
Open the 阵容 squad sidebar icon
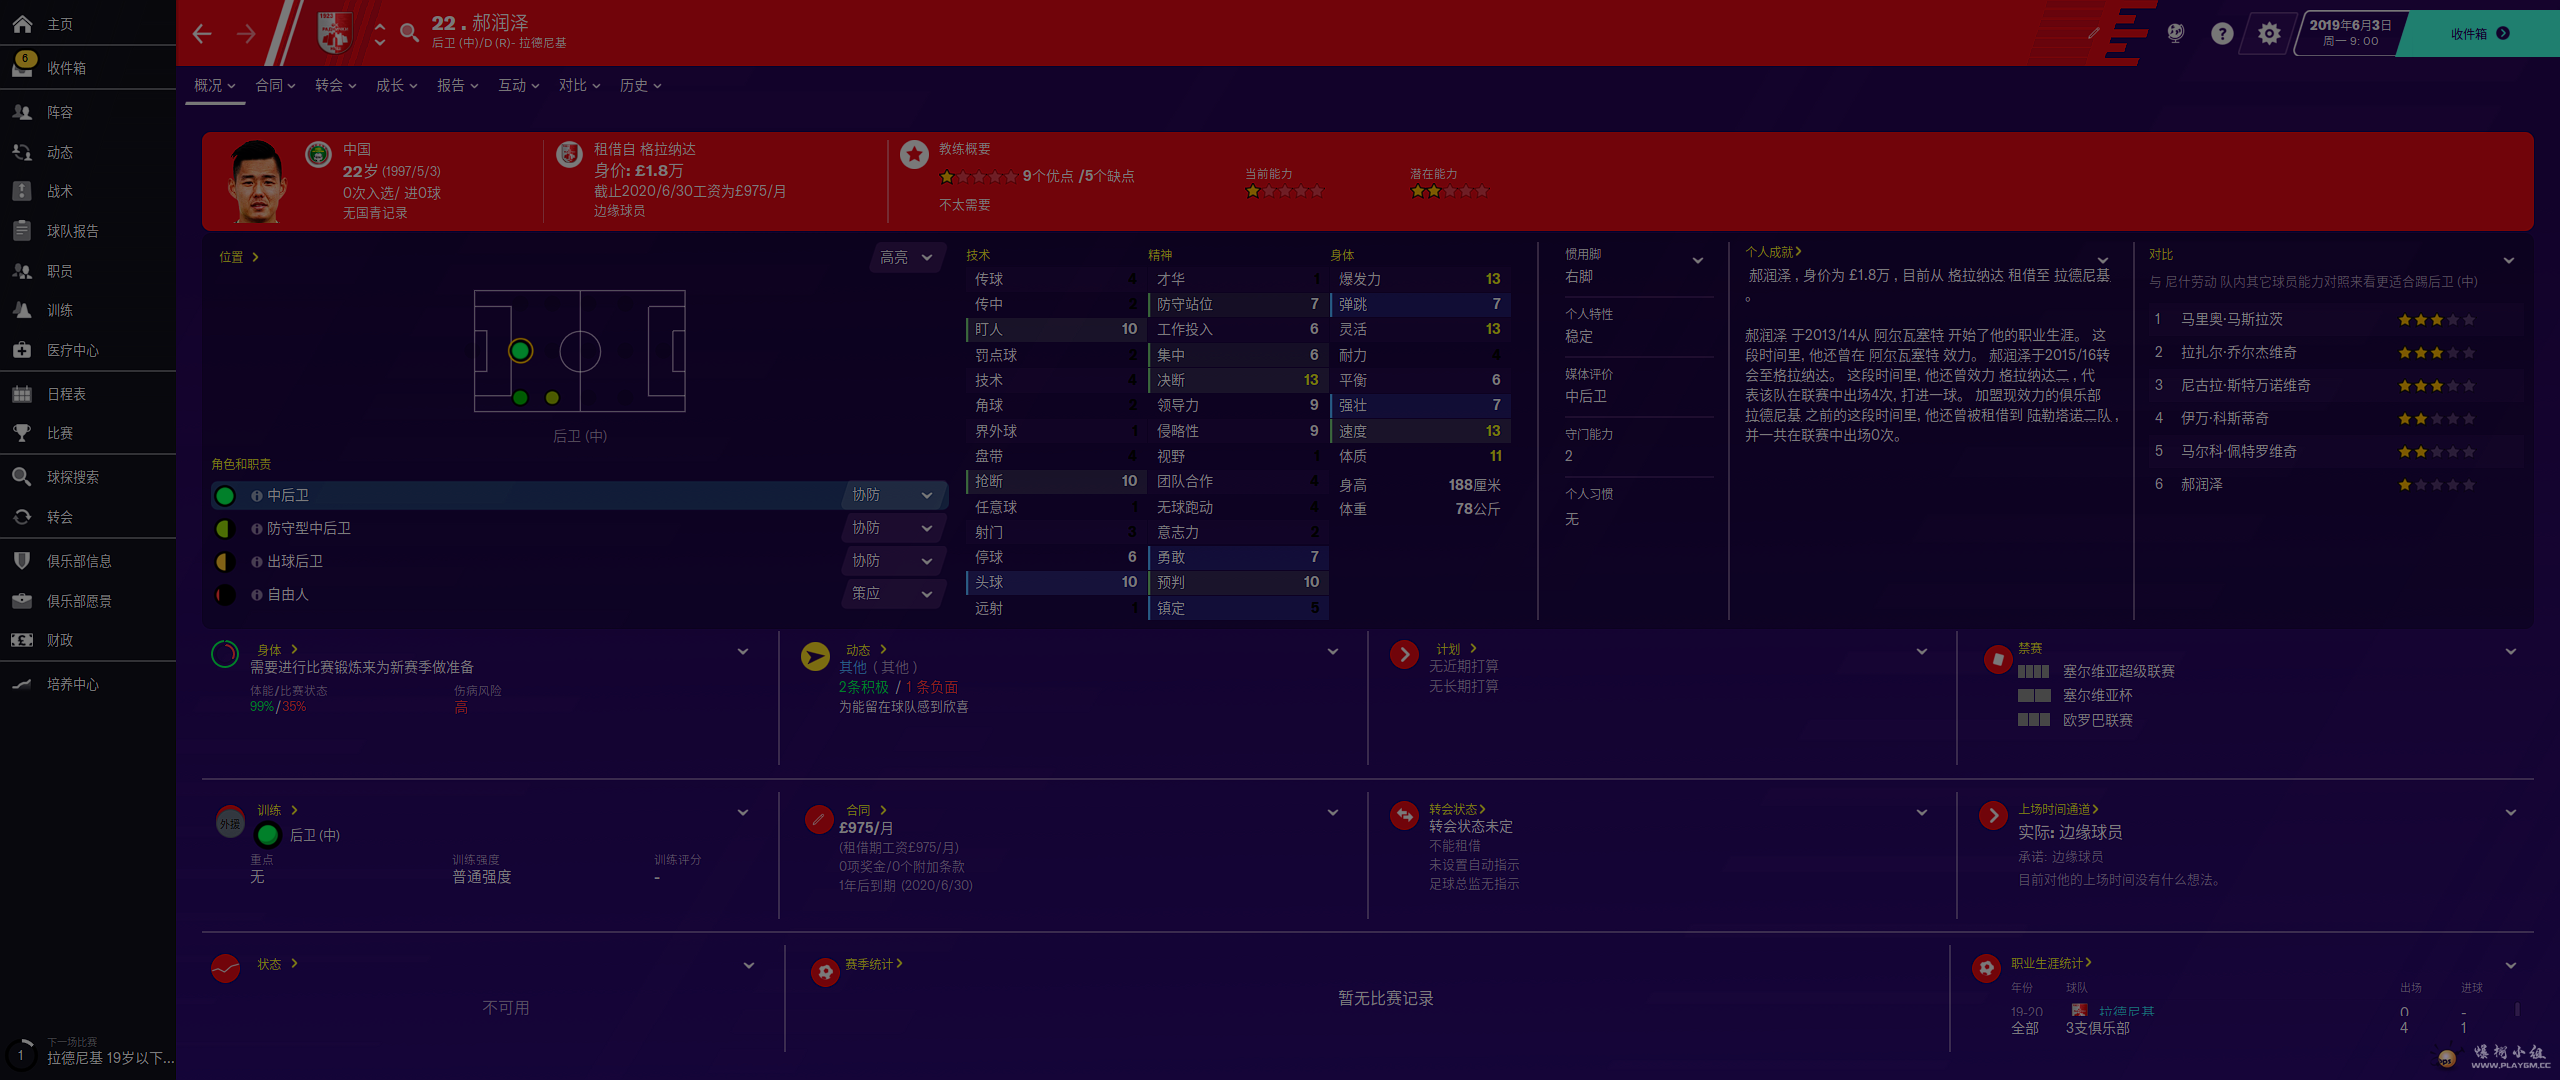tap(22, 112)
